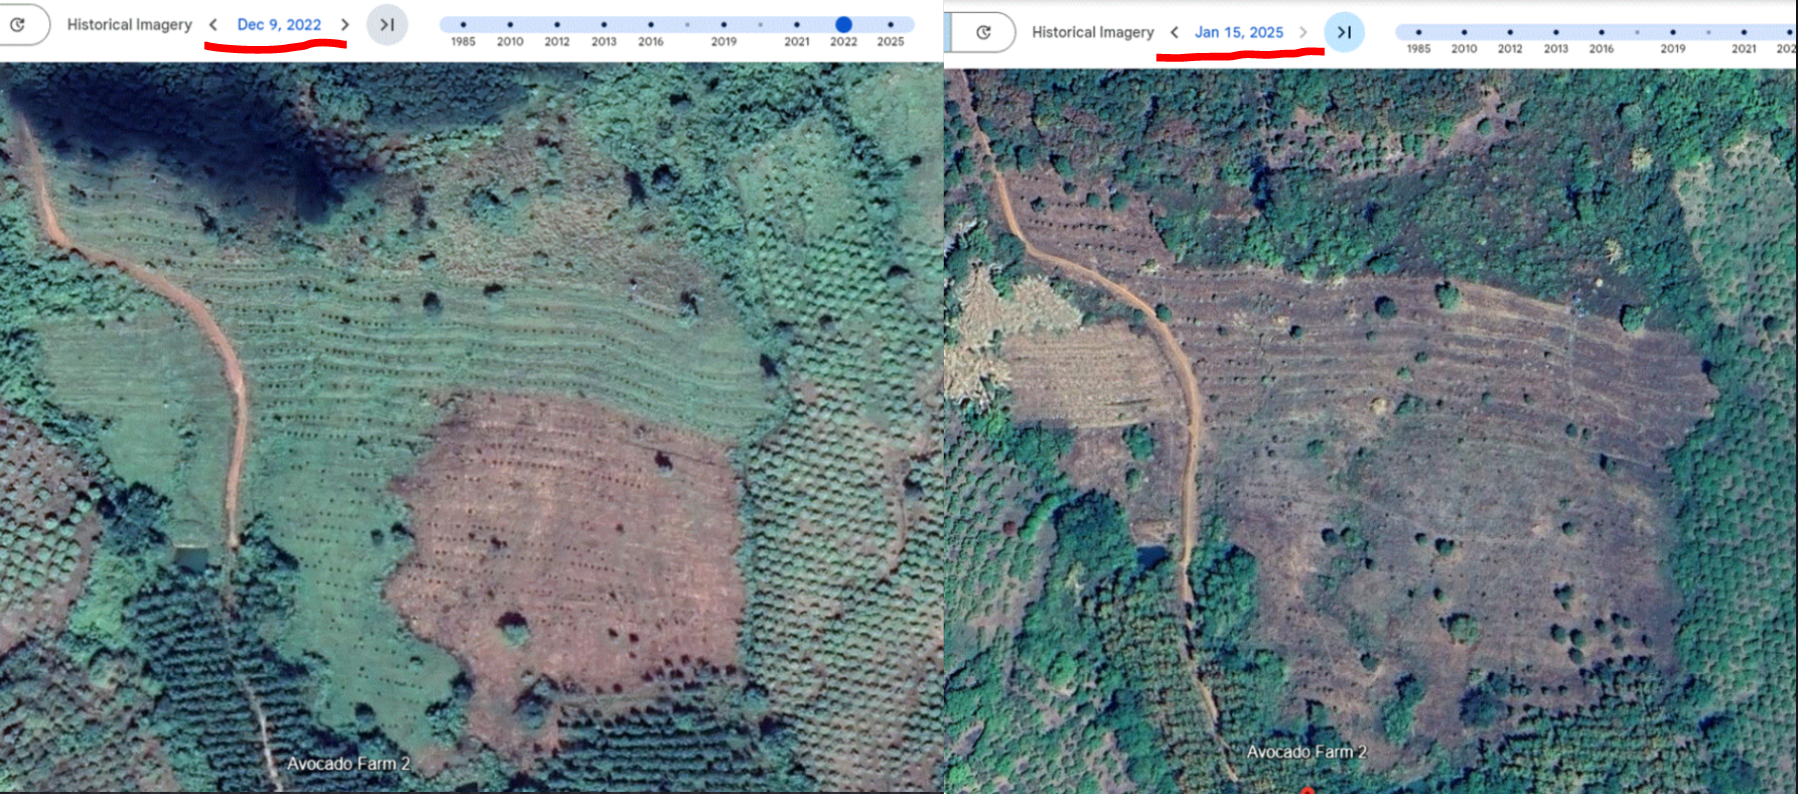Jump to 2013 on the Jan 2025 timeline
This screenshot has height=794, width=1798.
tap(1556, 32)
